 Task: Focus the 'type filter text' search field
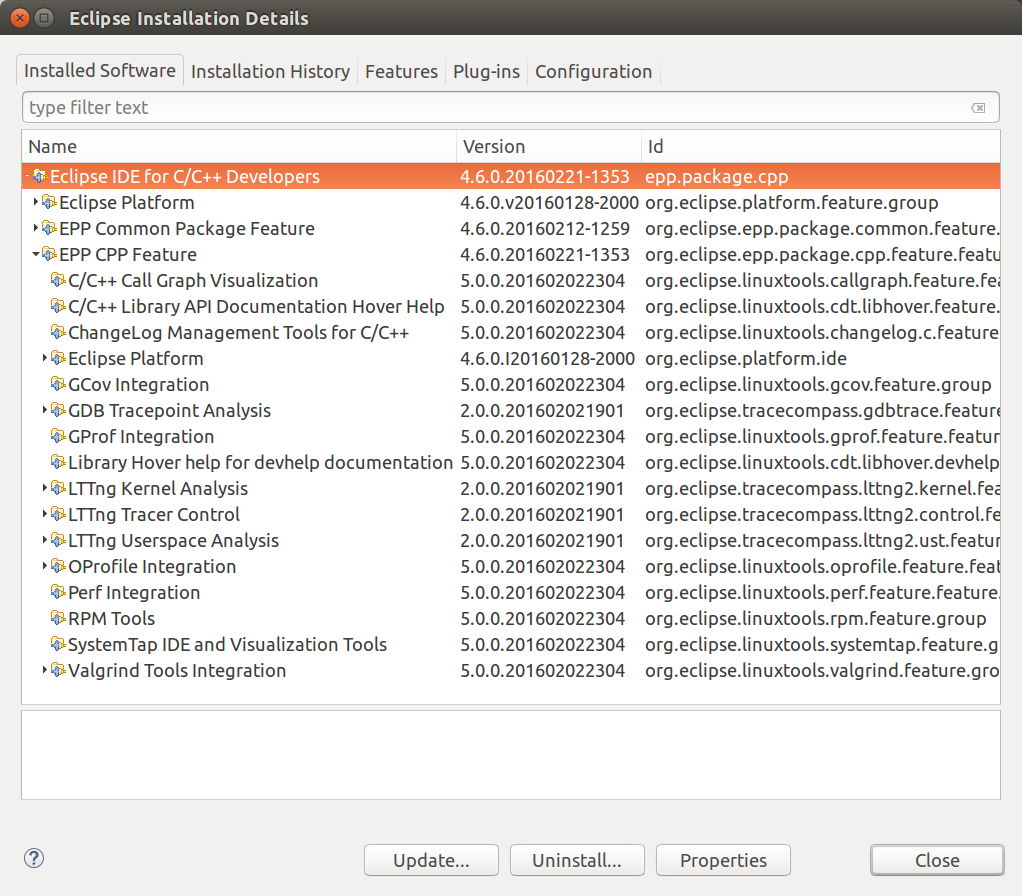point(511,108)
